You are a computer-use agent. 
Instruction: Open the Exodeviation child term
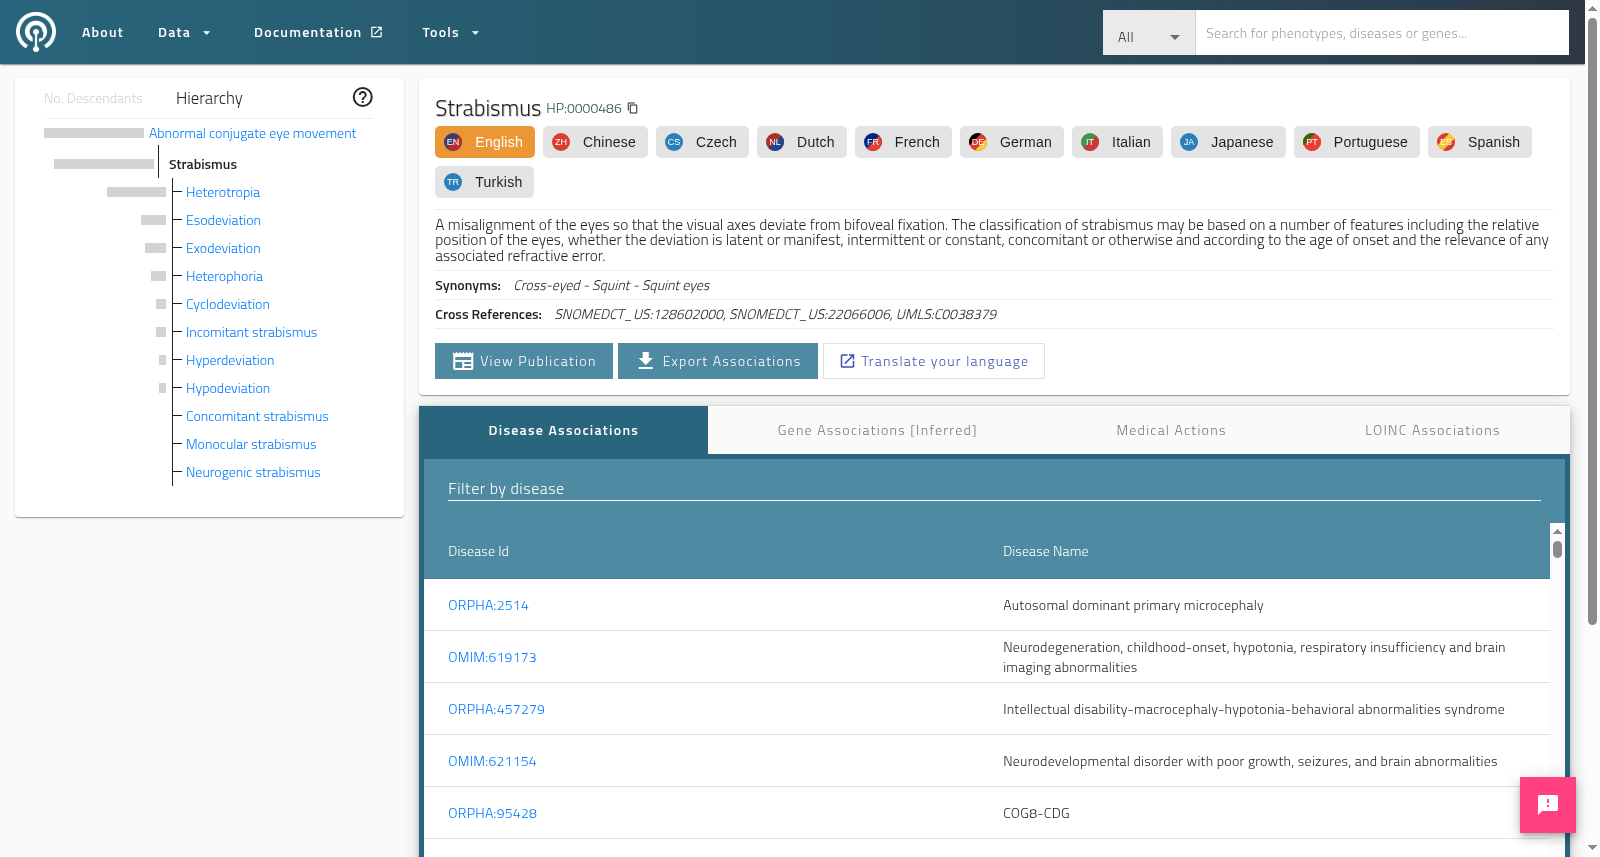point(223,248)
